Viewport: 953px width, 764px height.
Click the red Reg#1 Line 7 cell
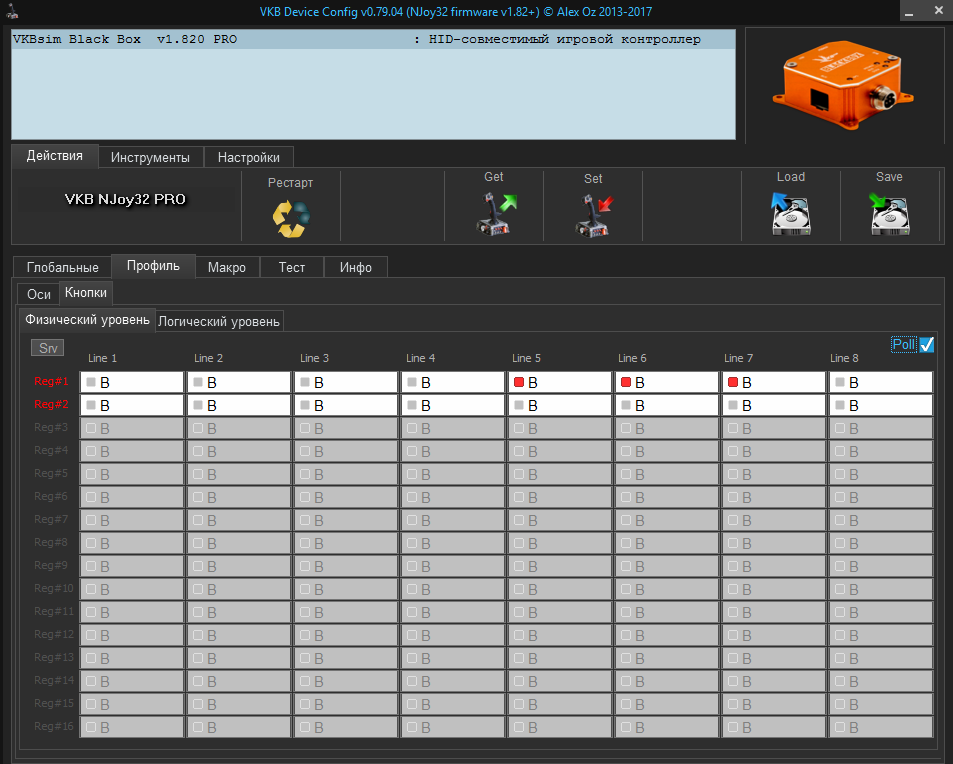tap(774, 382)
